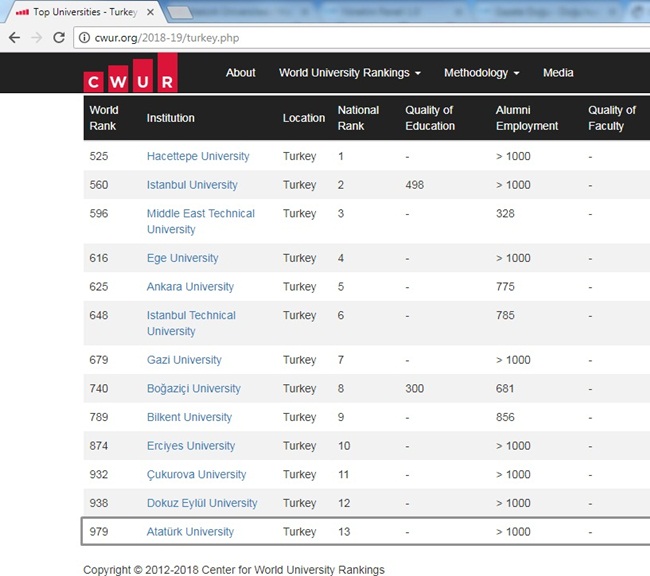Image resolution: width=650 pixels, height=576 pixels.
Task: Click Alumni Employment value 785
Action: [x=505, y=315]
